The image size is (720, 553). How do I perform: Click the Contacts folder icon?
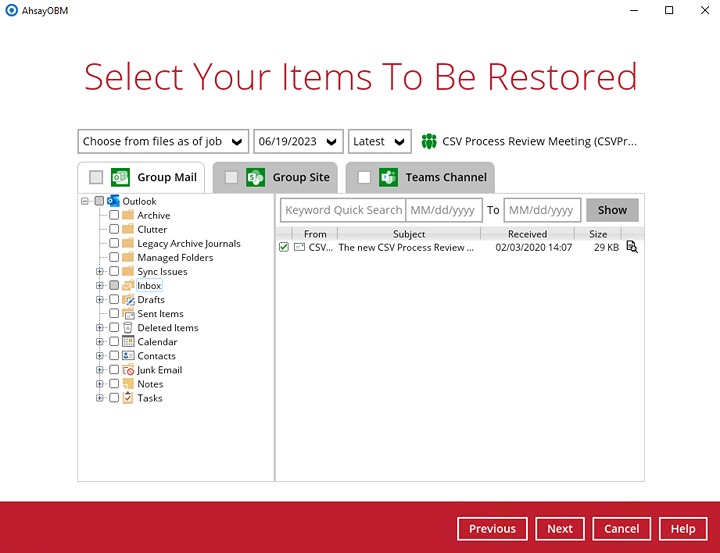click(128, 356)
